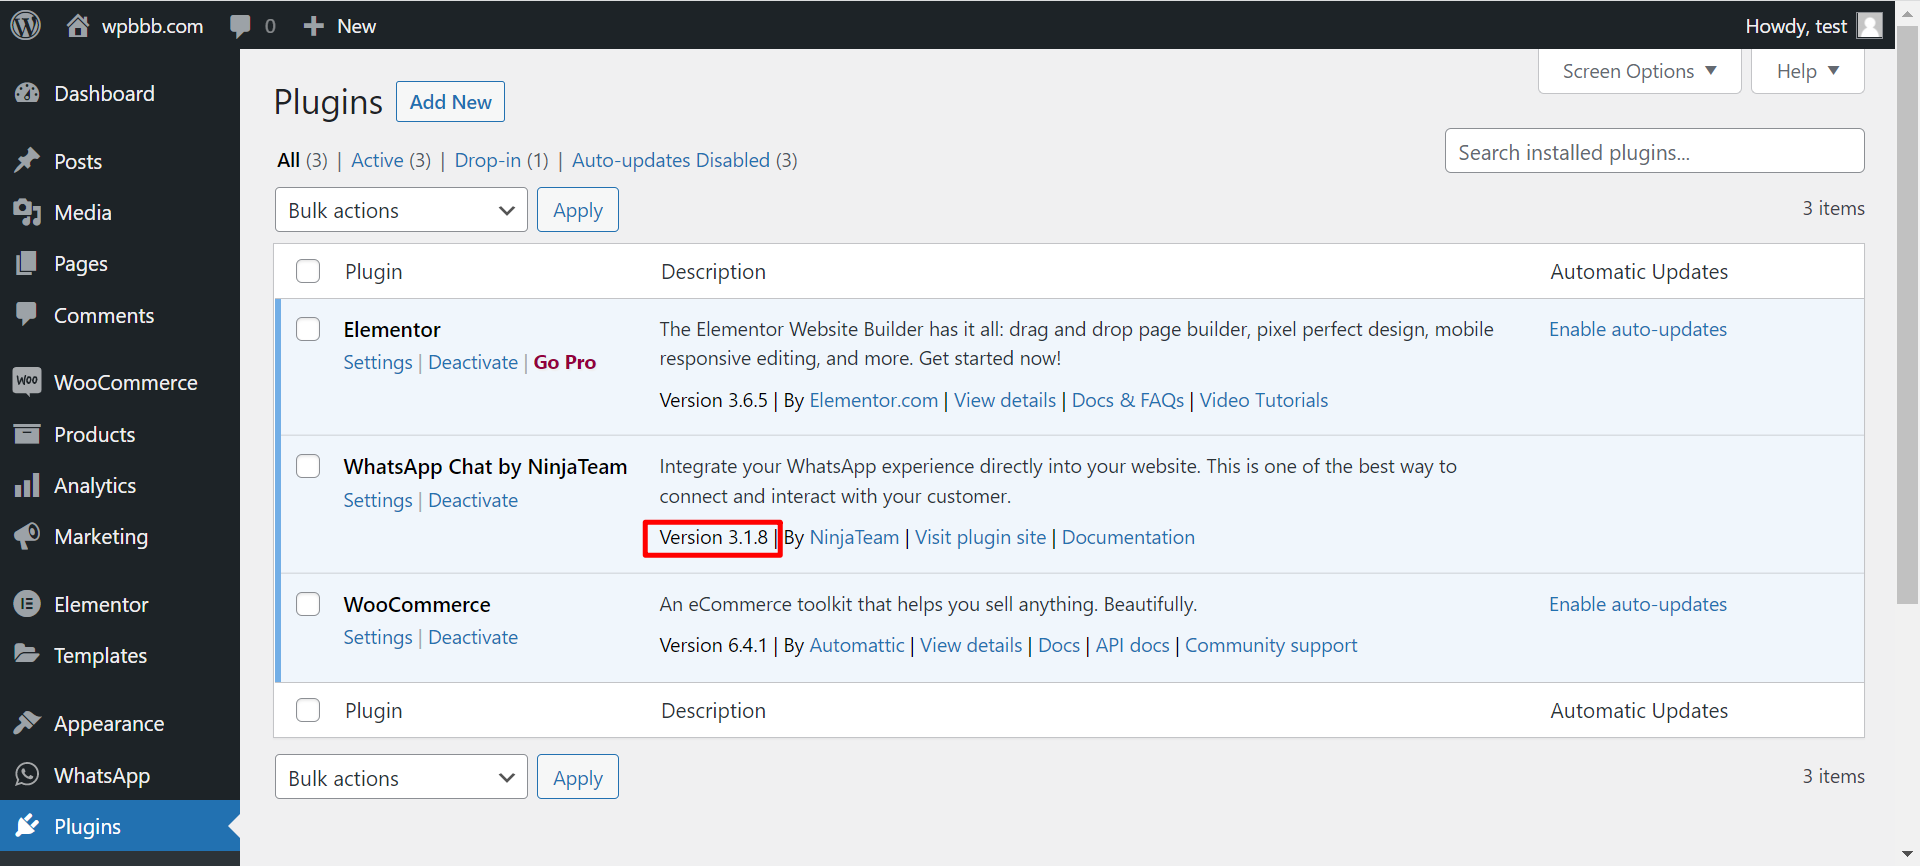Image resolution: width=1920 pixels, height=866 pixels.
Task: Click the Appearance paintbrush icon
Action: coord(27,723)
